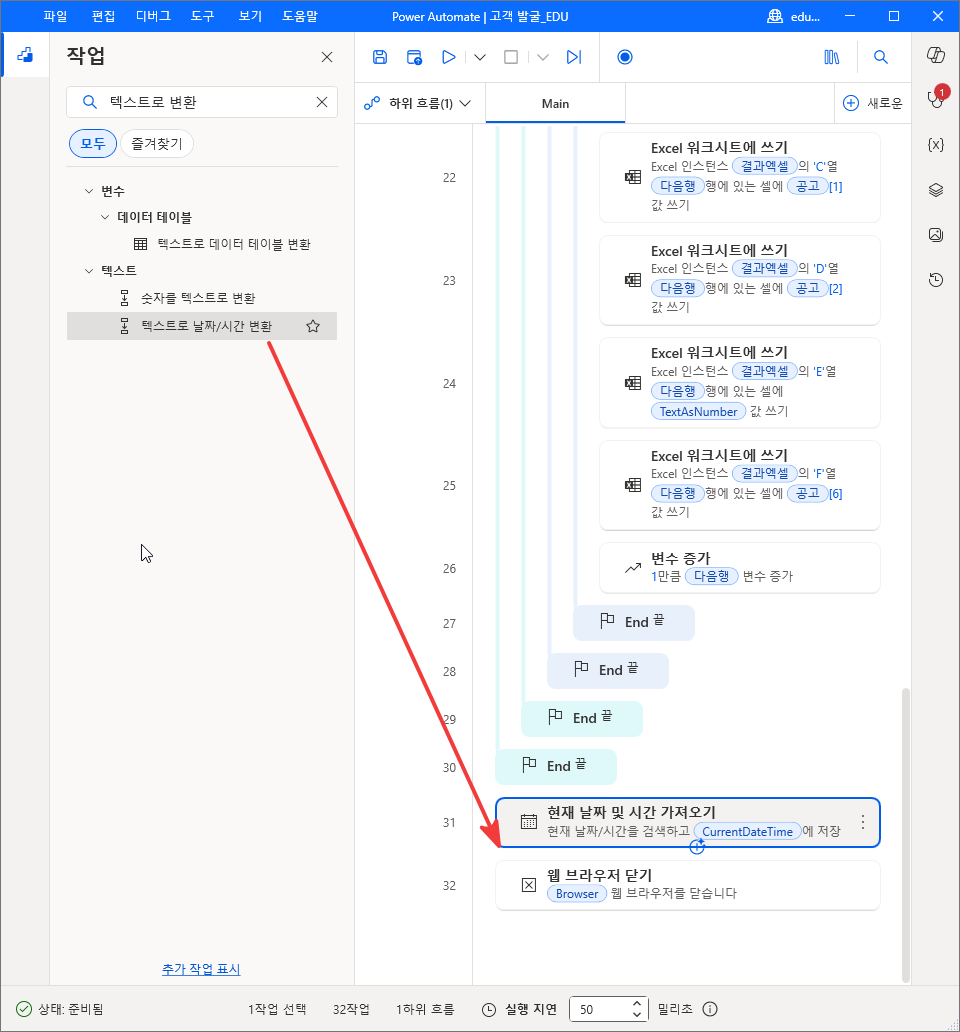This screenshot has height=1032, width=960.
Task: Click plus circle below step 31
Action: pyautogui.click(x=697, y=848)
